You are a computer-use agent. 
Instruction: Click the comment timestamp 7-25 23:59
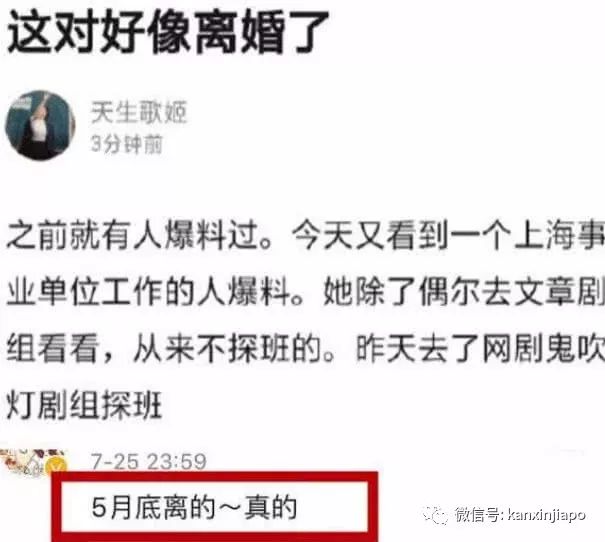point(149,462)
